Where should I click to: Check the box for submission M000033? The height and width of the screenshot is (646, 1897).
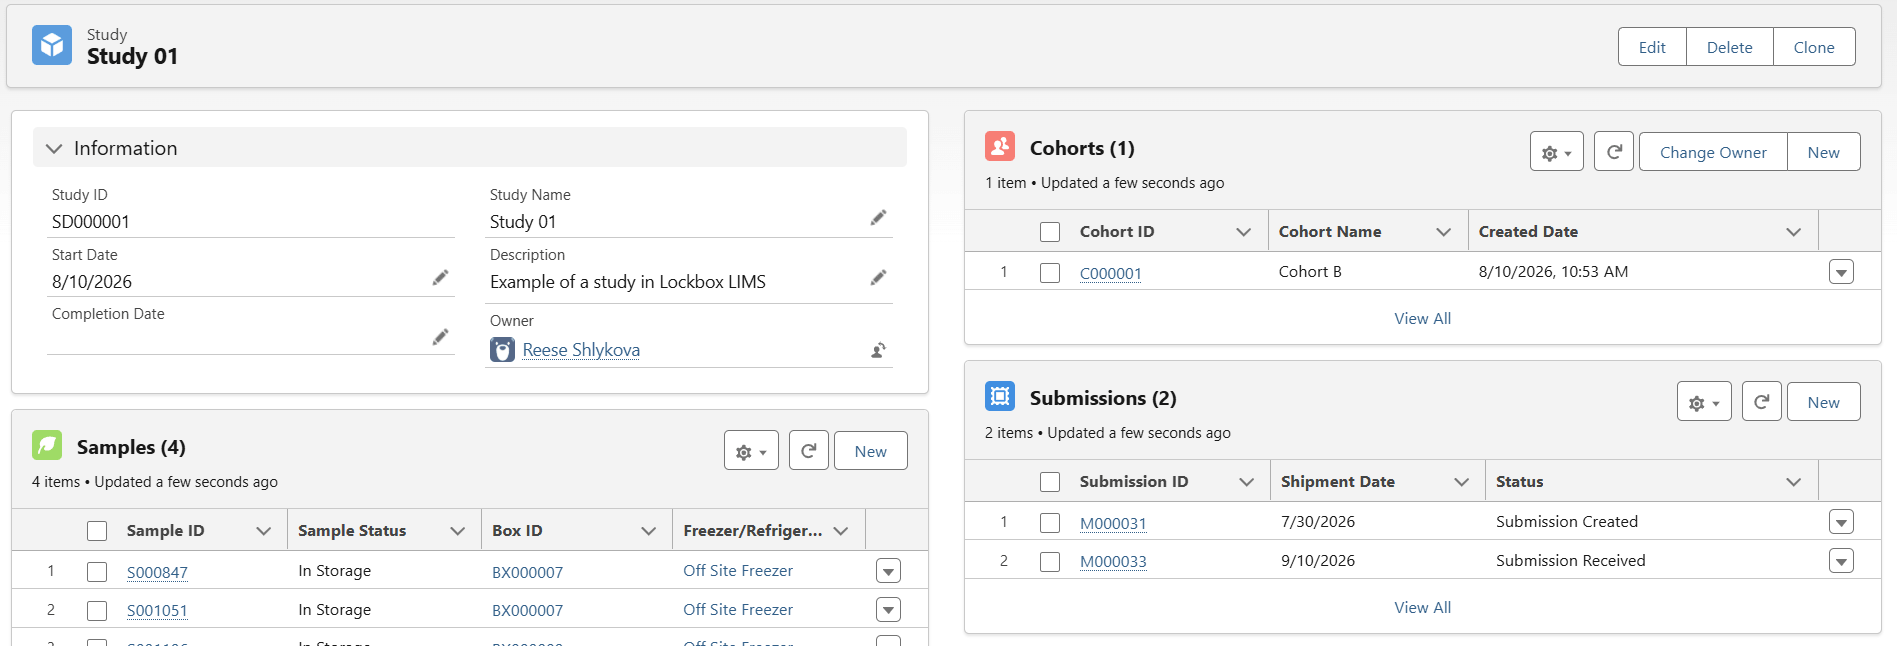[x=1050, y=562]
